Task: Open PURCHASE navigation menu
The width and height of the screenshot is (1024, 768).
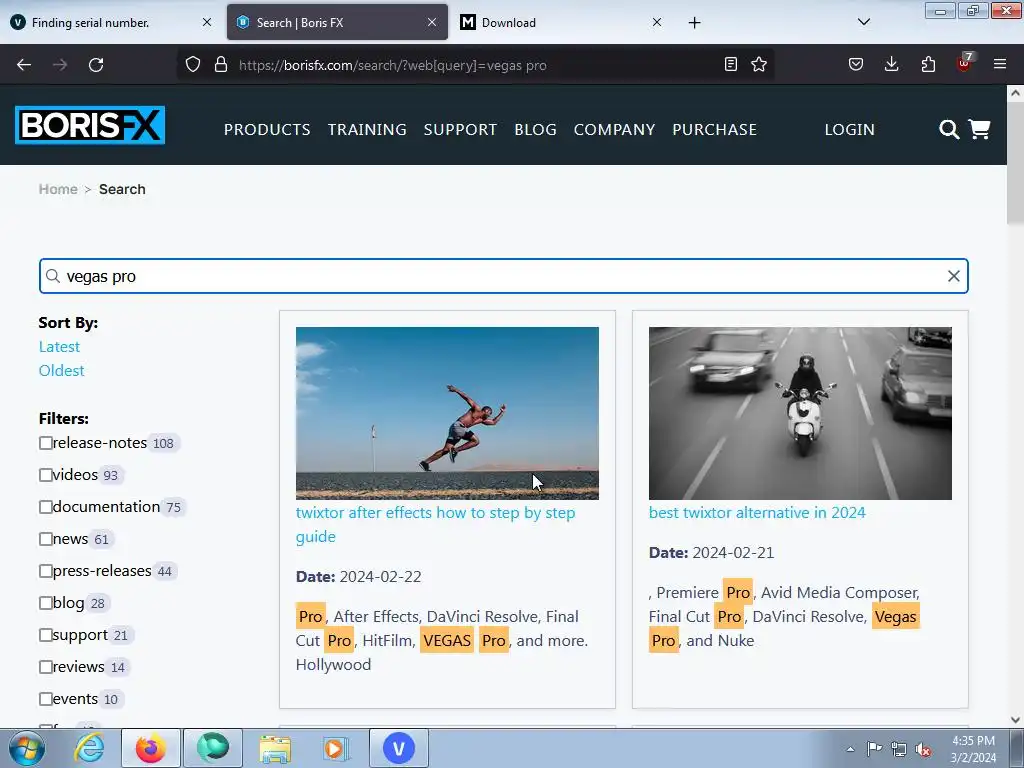Action: click(x=714, y=129)
